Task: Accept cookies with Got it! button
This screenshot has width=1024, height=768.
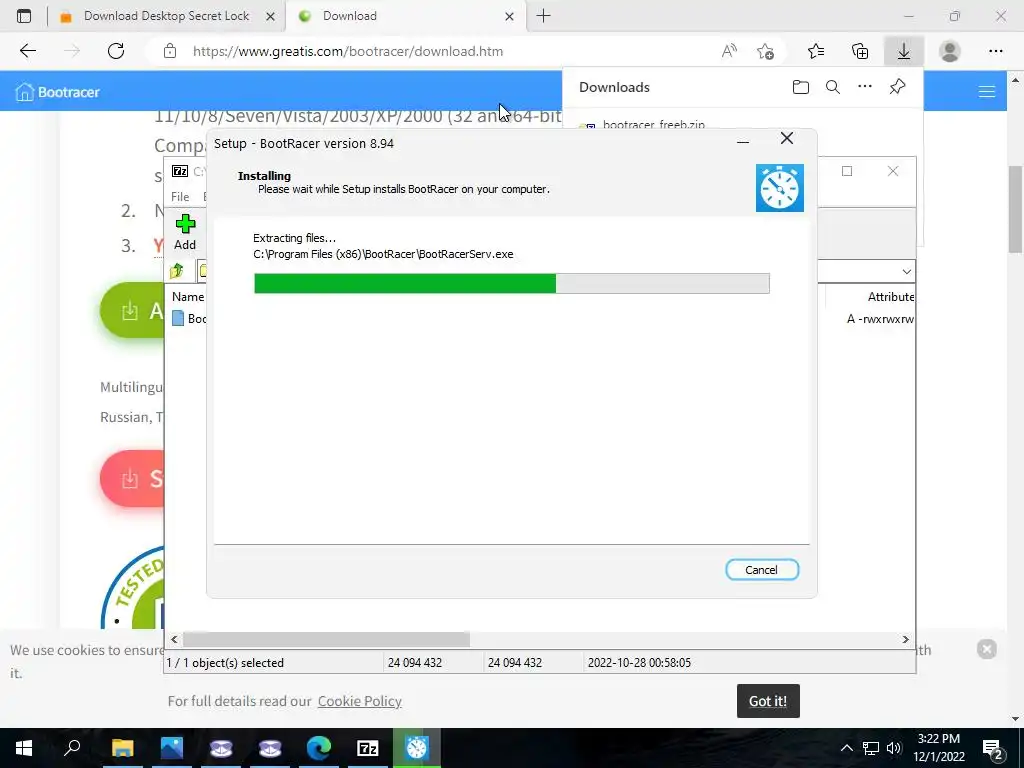Action: pos(768,701)
